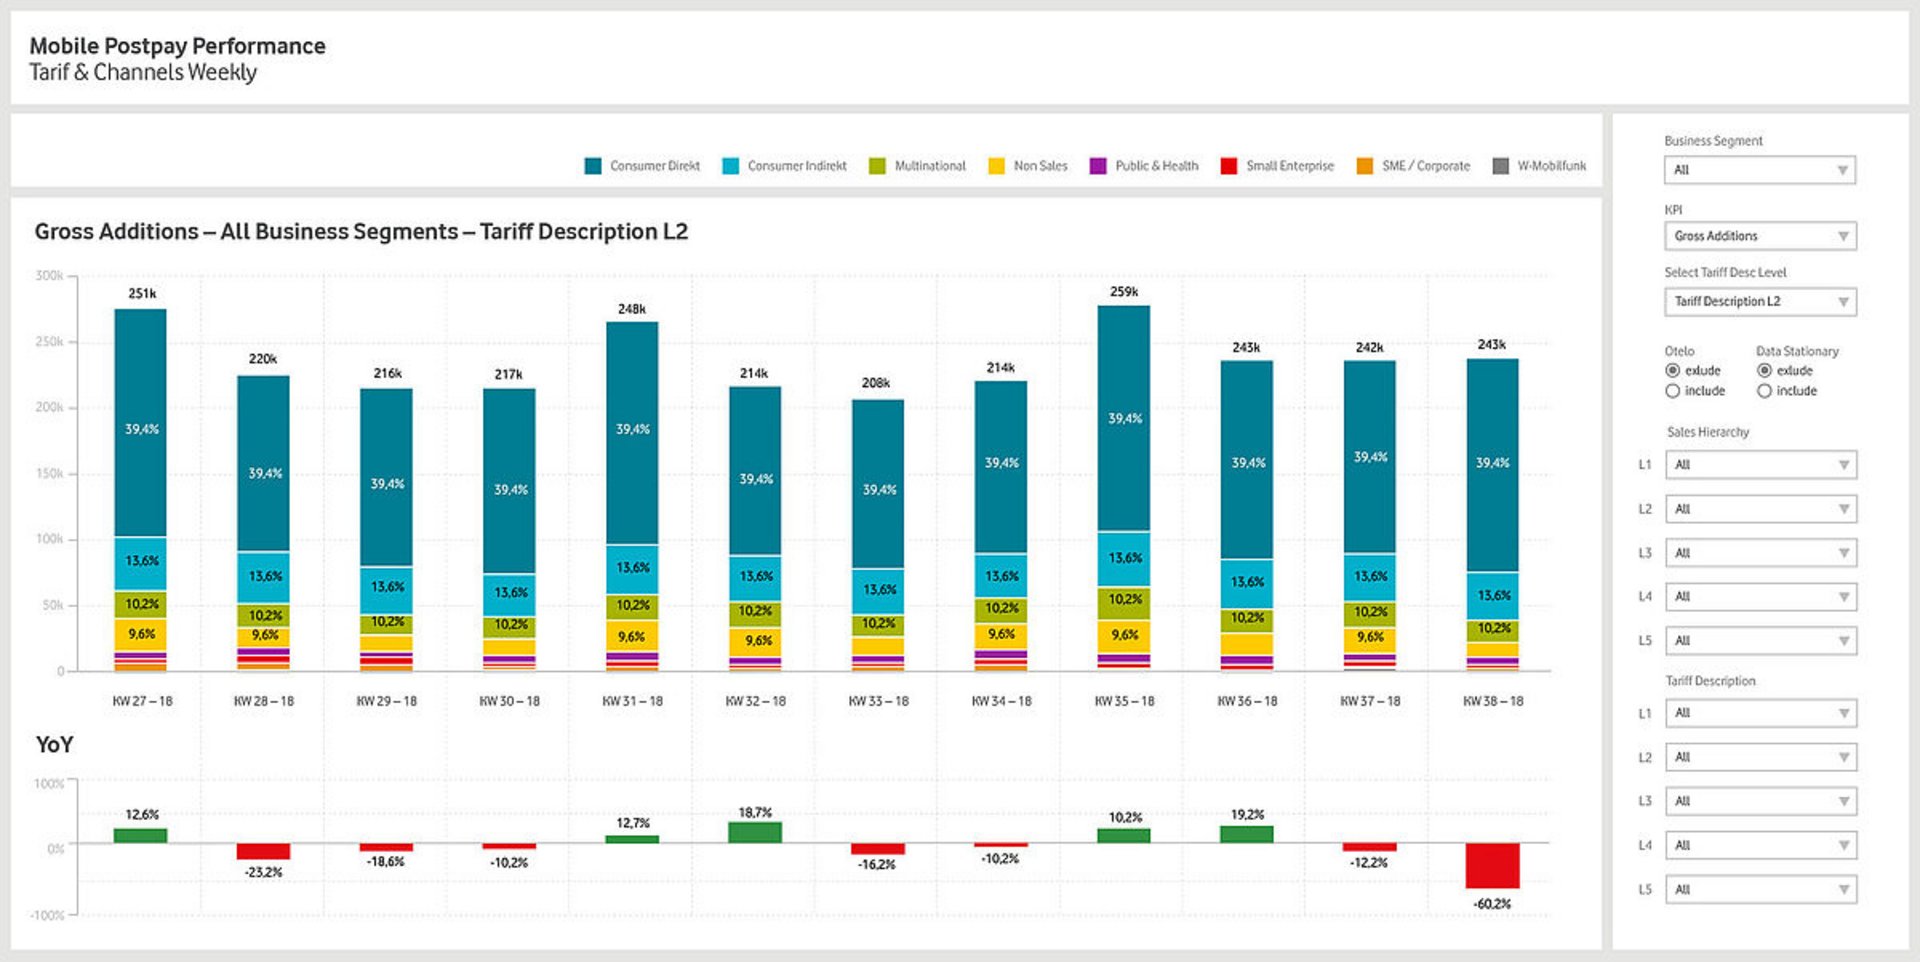Select the Otelo exclude radio button

(x=1672, y=371)
